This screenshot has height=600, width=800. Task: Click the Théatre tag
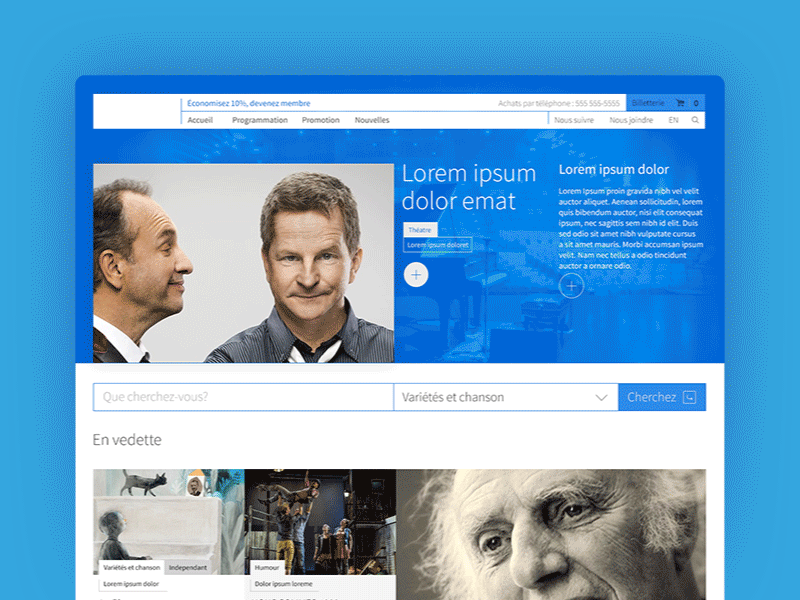click(x=420, y=230)
